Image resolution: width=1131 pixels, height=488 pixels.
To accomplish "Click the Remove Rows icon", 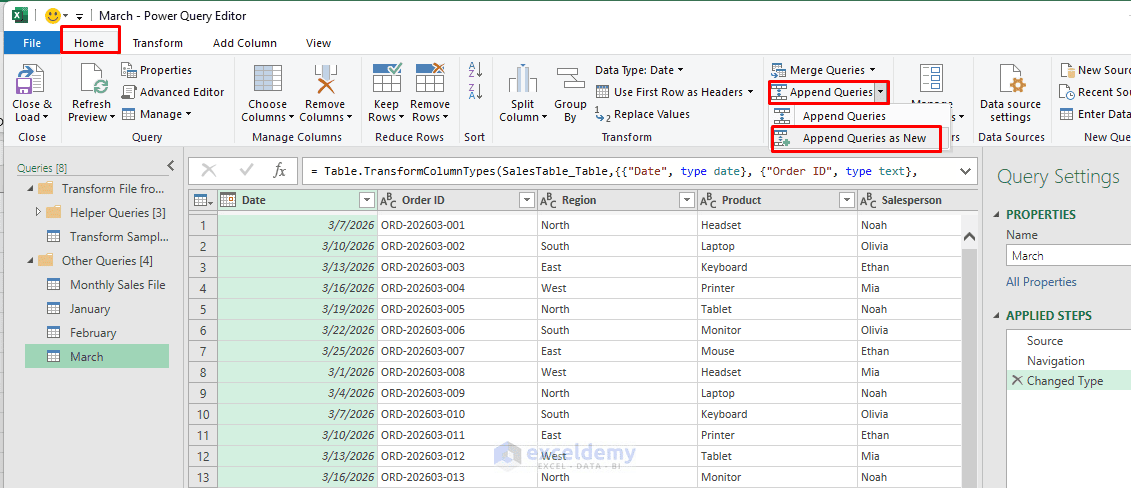I will point(429,78).
